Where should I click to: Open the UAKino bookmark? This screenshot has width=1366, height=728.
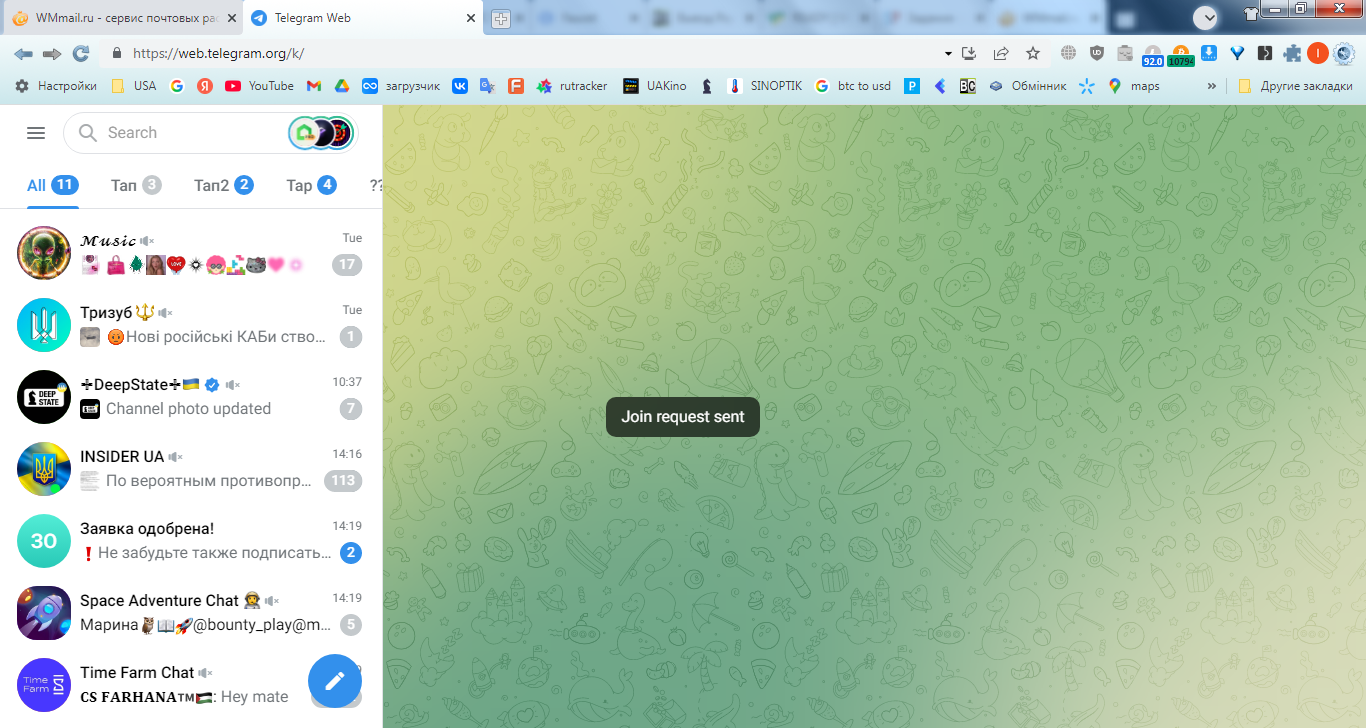click(655, 86)
